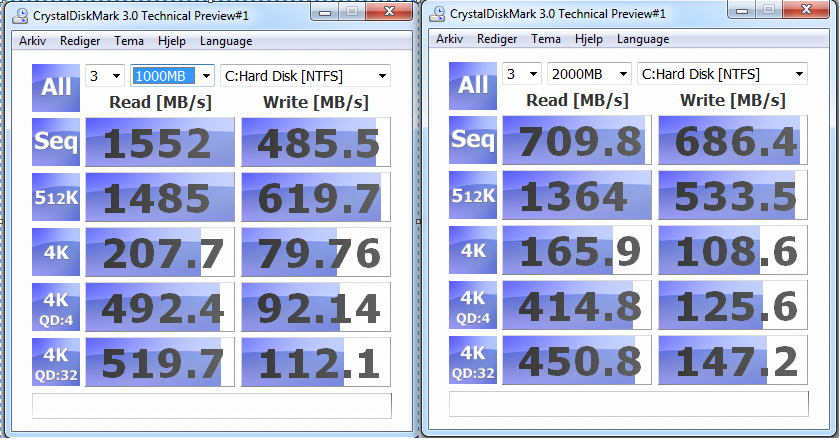Viewport: 840px width, 440px height.
Task: Run the 4K test in the left window
Action: (56, 252)
